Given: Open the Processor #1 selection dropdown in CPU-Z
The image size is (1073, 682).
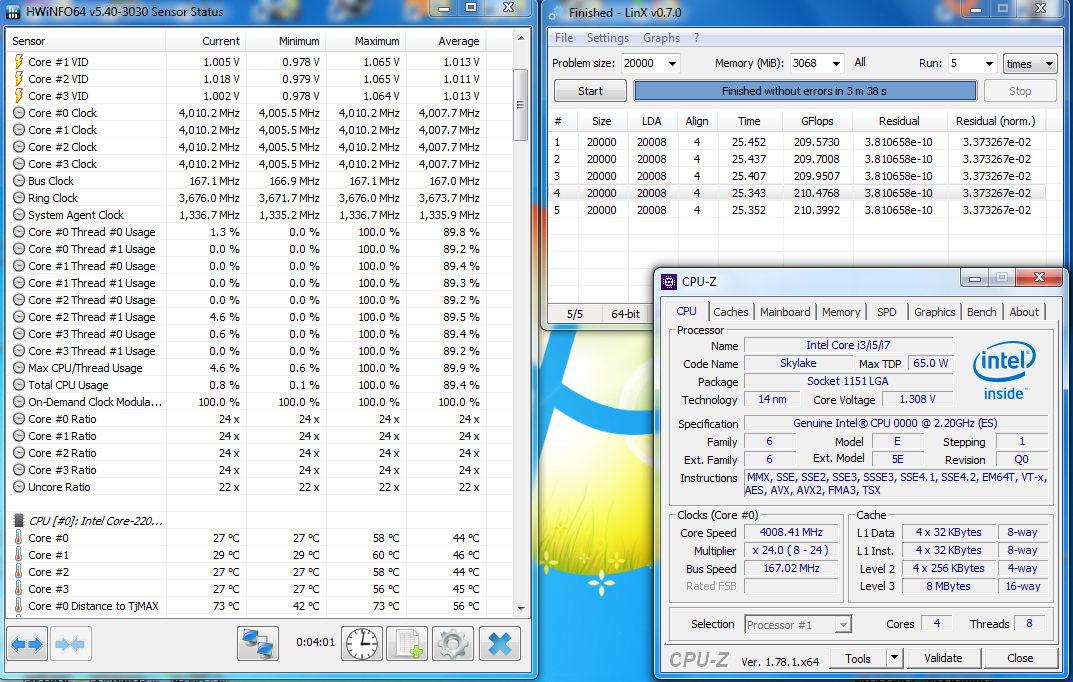Looking at the screenshot, I should pyautogui.click(x=843, y=625).
